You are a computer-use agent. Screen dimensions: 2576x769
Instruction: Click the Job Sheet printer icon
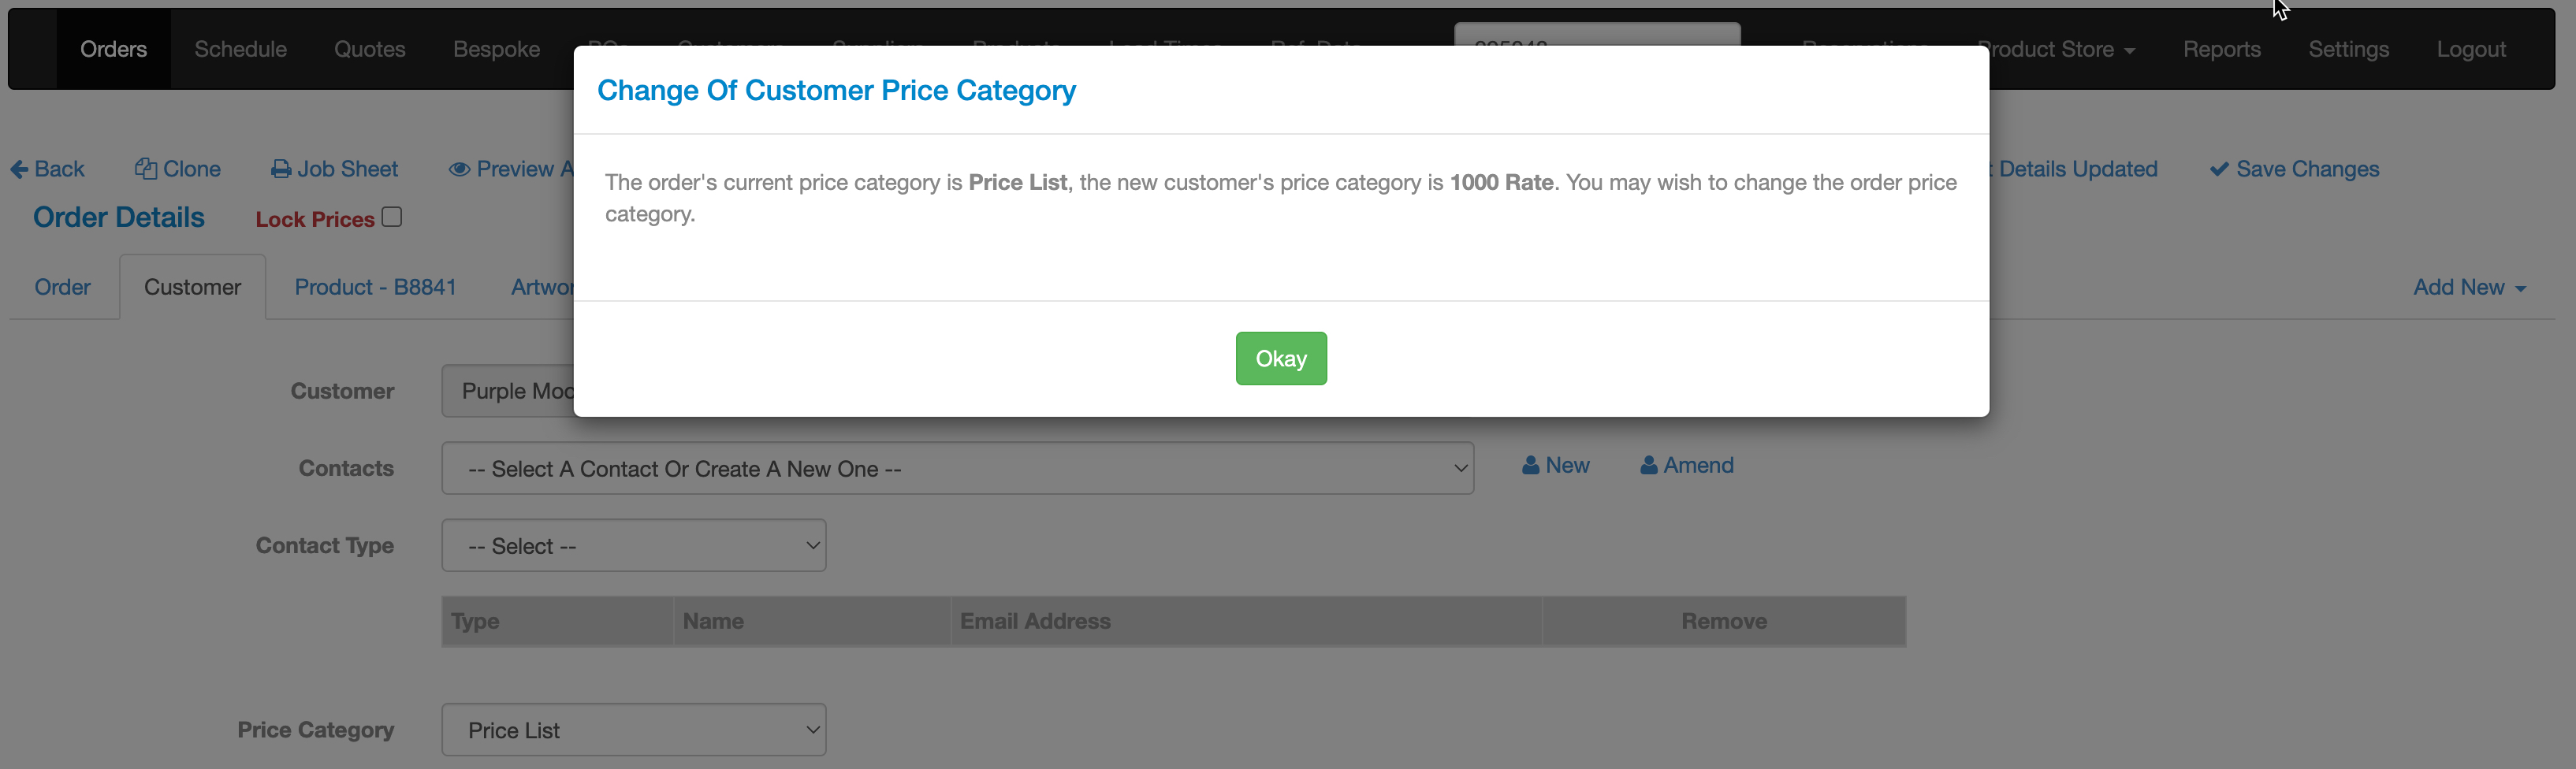tap(281, 169)
